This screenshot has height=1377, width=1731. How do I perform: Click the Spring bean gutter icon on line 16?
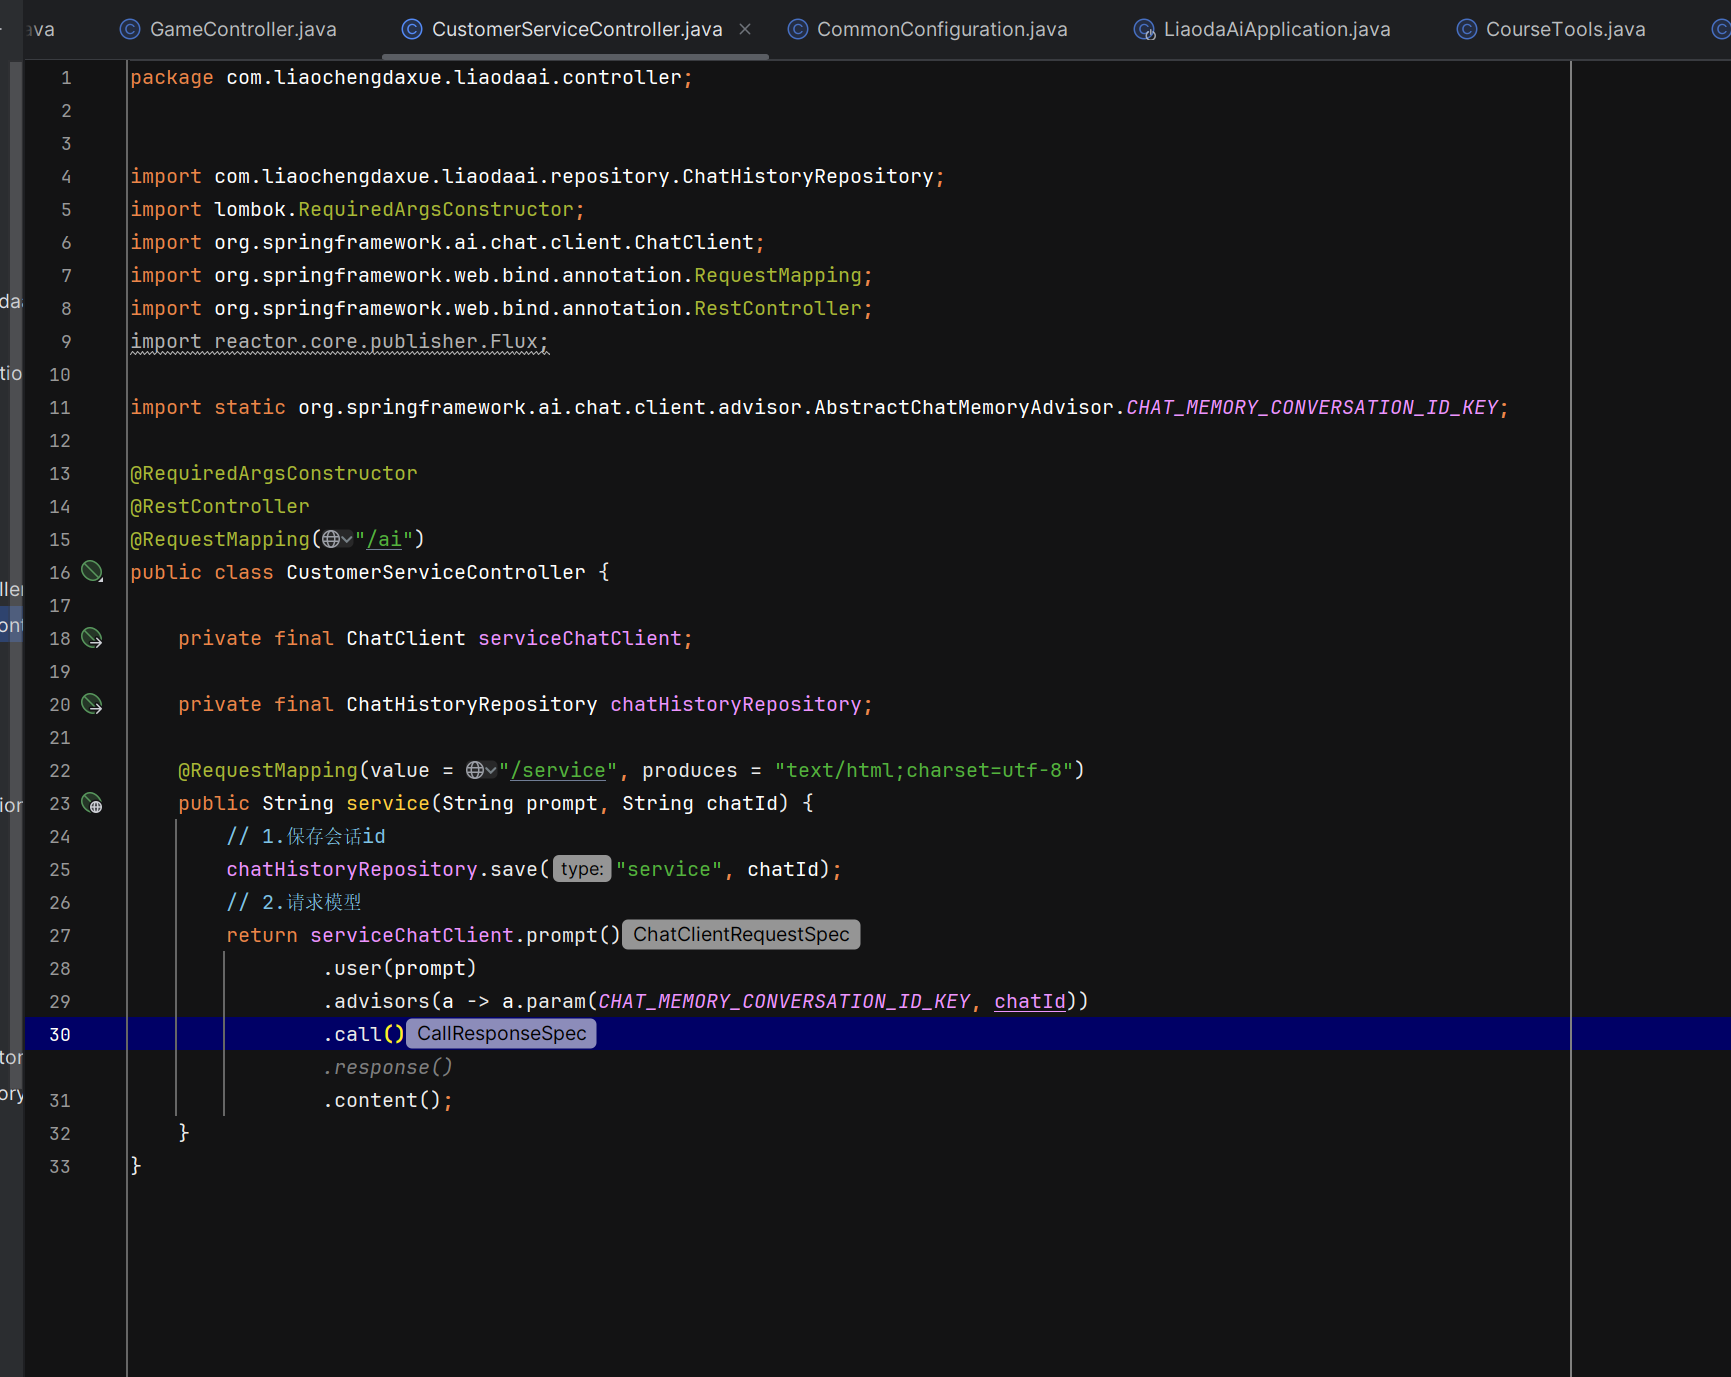click(x=91, y=571)
